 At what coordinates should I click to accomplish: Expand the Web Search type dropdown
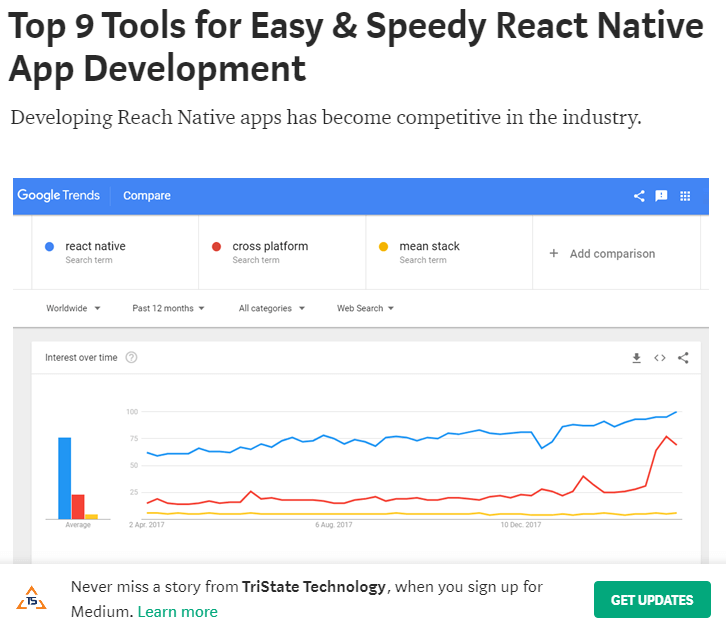click(365, 308)
